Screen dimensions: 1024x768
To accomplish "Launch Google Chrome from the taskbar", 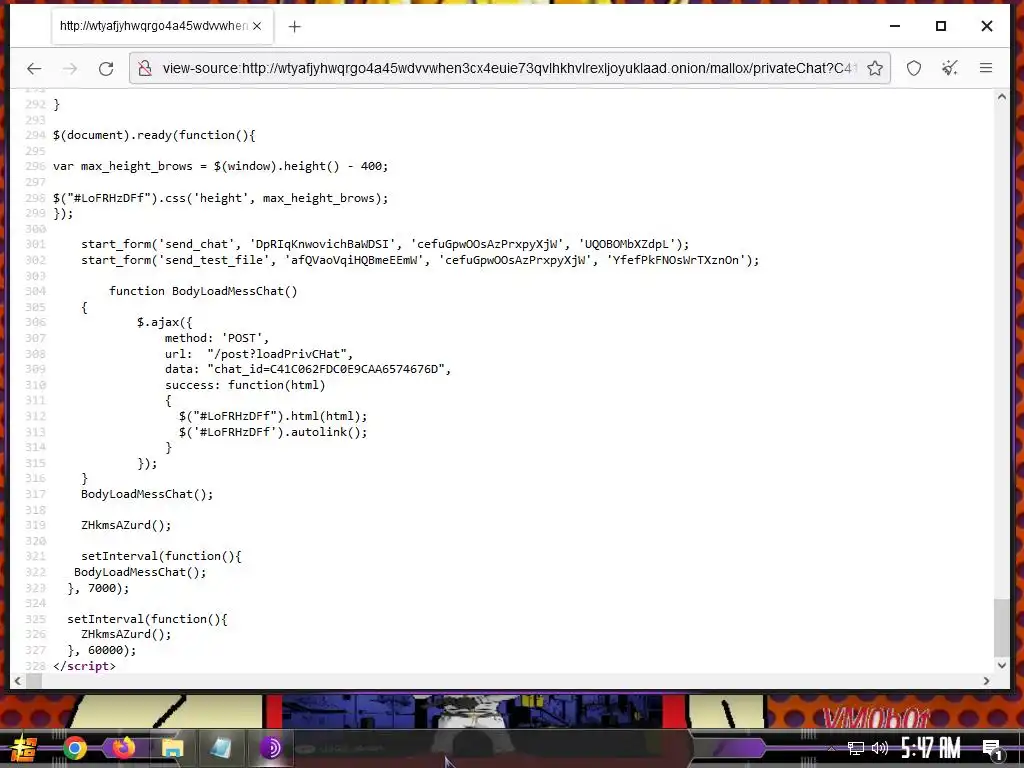I will [x=74, y=748].
